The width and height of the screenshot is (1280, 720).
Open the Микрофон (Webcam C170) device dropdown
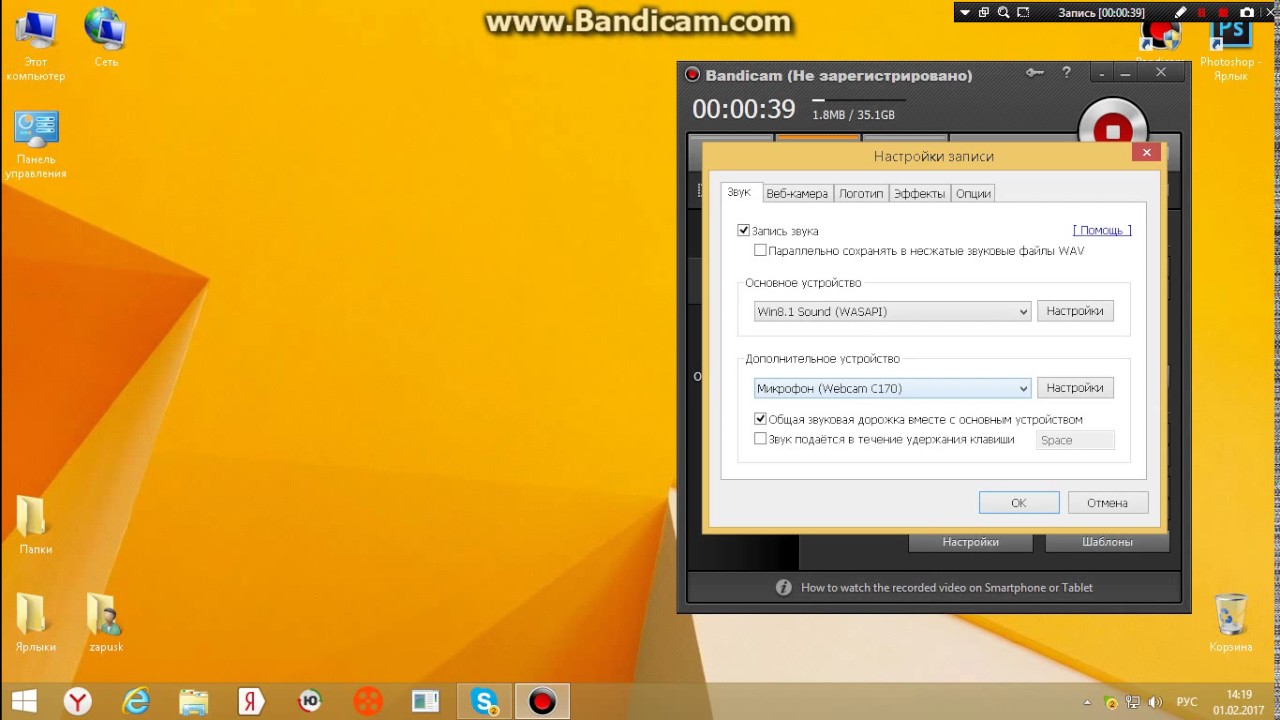[x=892, y=388]
